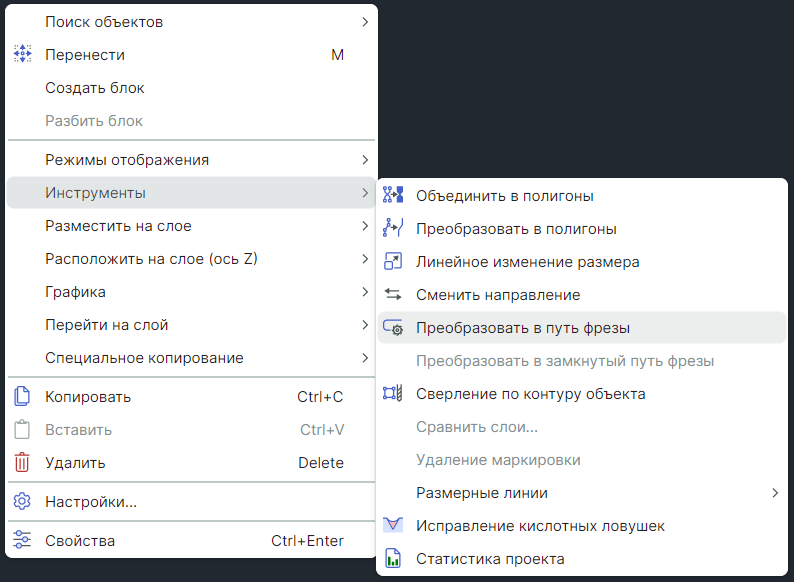Open the Размерные линии submenu arrow
Viewport: 794px width, 582px height.
pyautogui.click(x=775, y=493)
